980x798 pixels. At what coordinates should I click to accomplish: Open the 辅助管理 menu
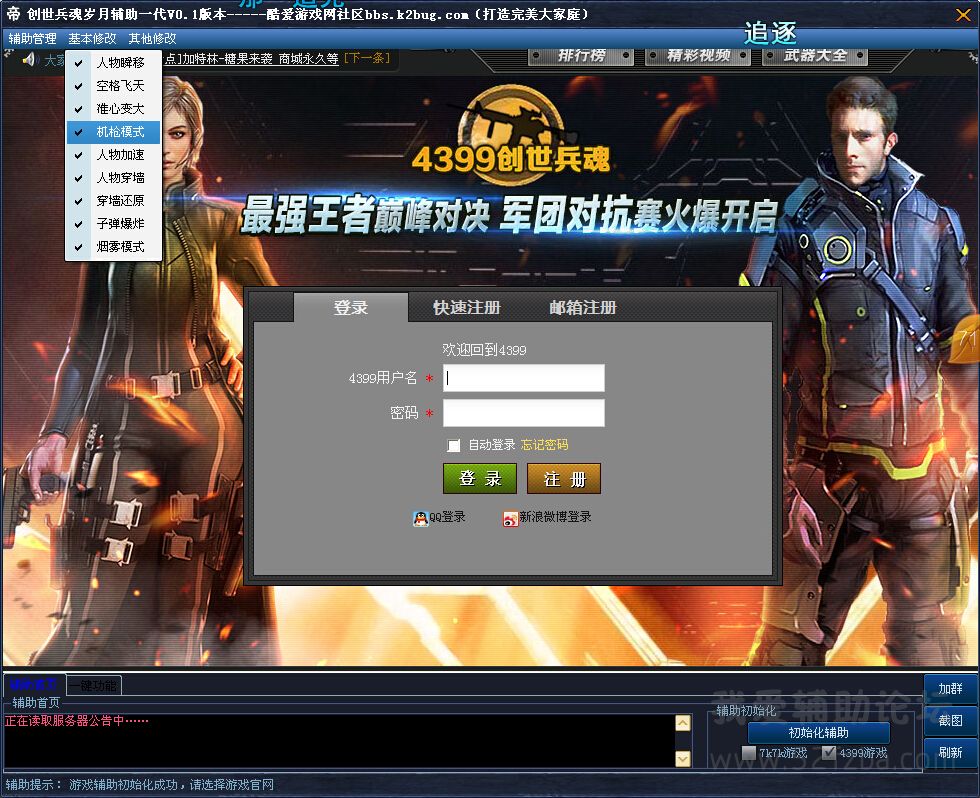32,39
